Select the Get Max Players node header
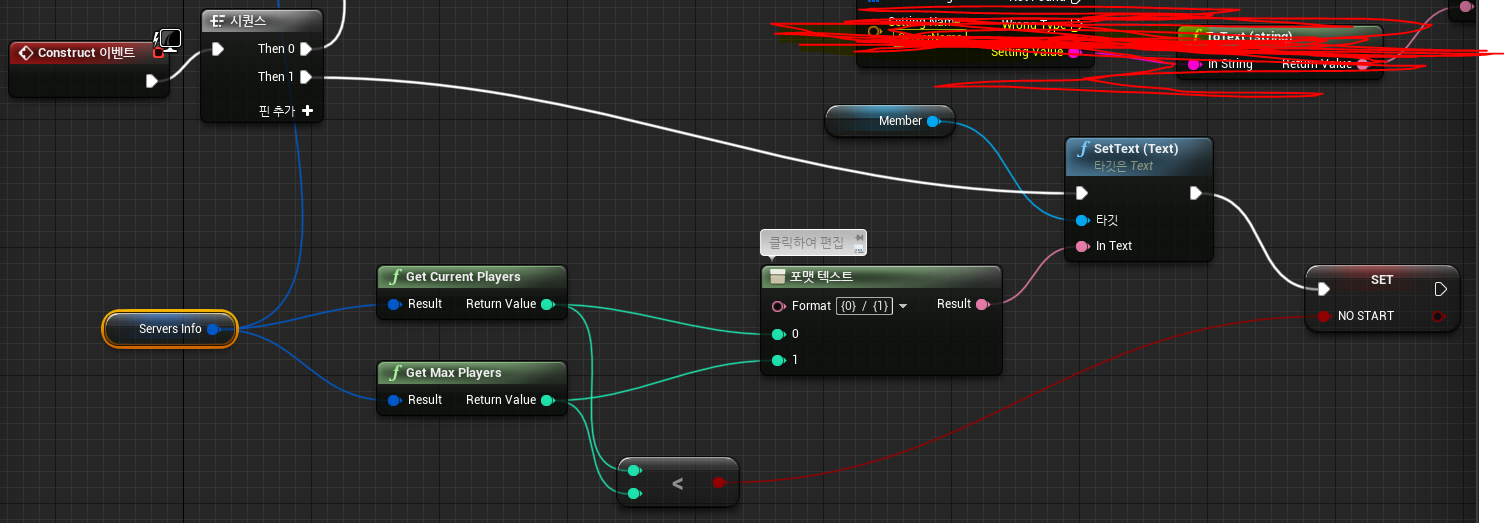The image size is (1504, 523). pyautogui.click(x=472, y=373)
